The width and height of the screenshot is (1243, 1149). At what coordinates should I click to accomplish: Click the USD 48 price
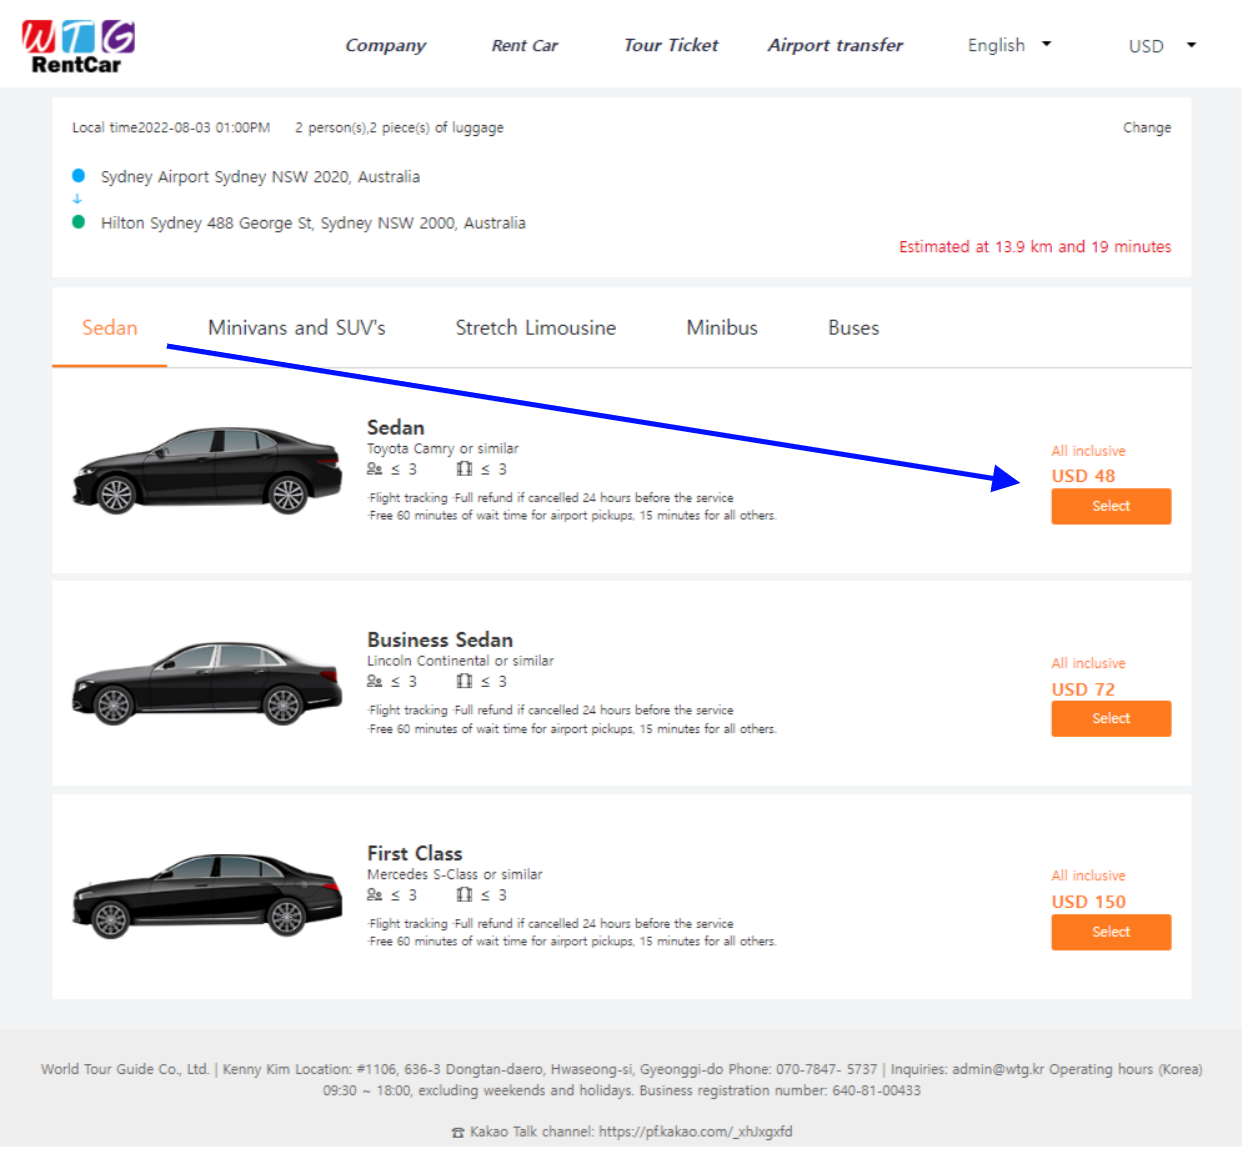[x=1083, y=476]
